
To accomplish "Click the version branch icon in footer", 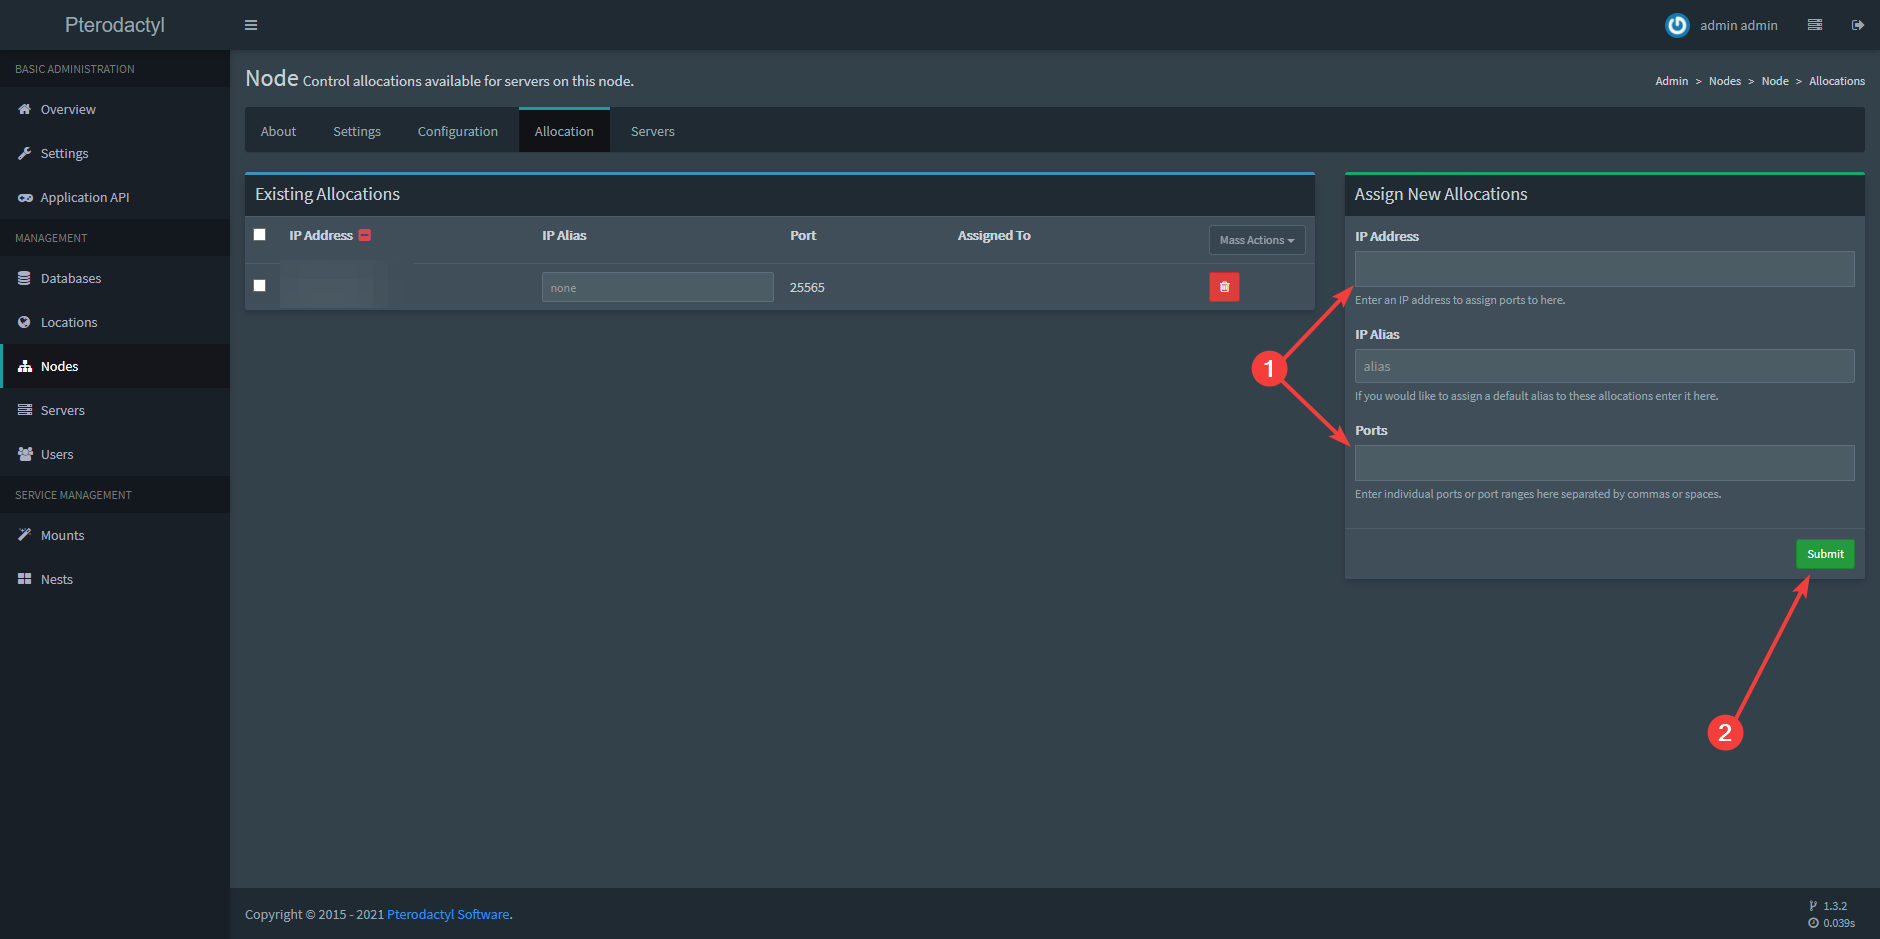I will [1813, 906].
